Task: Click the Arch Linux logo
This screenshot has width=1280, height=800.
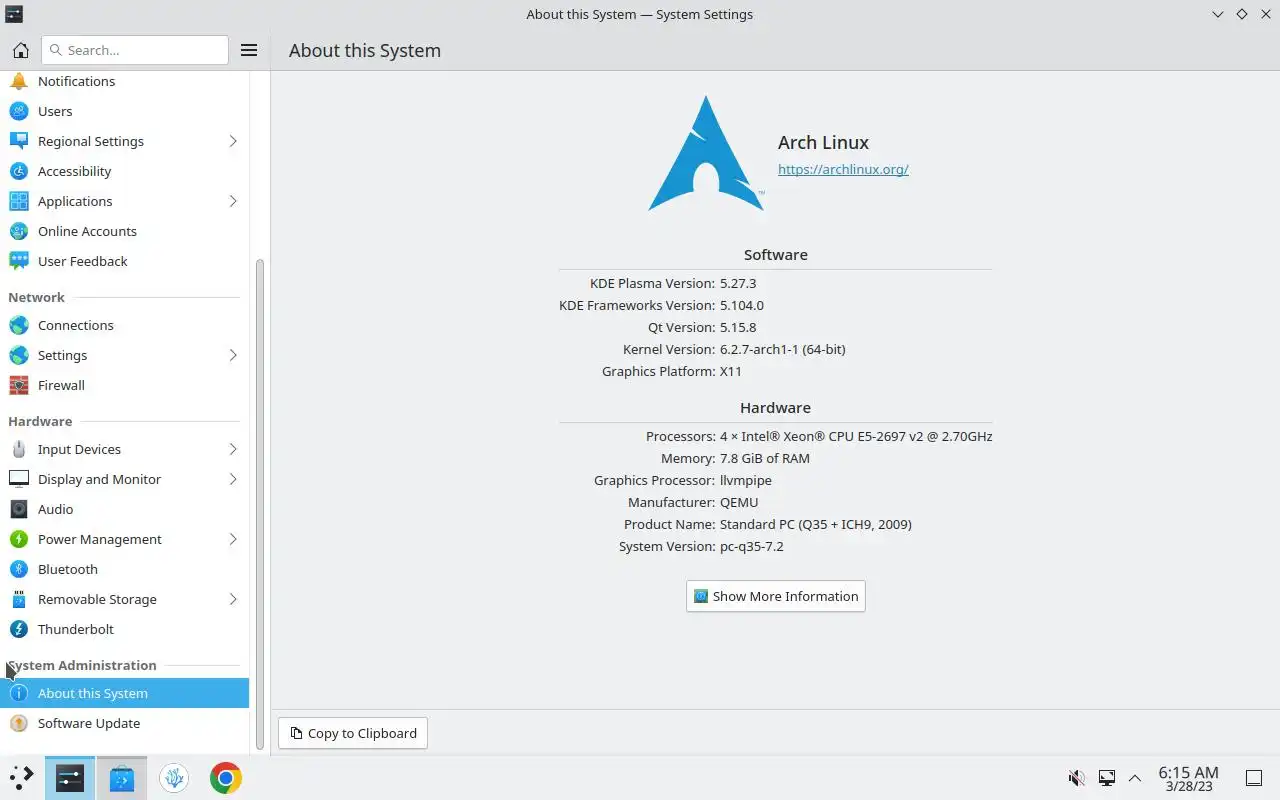Action: (x=706, y=153)
